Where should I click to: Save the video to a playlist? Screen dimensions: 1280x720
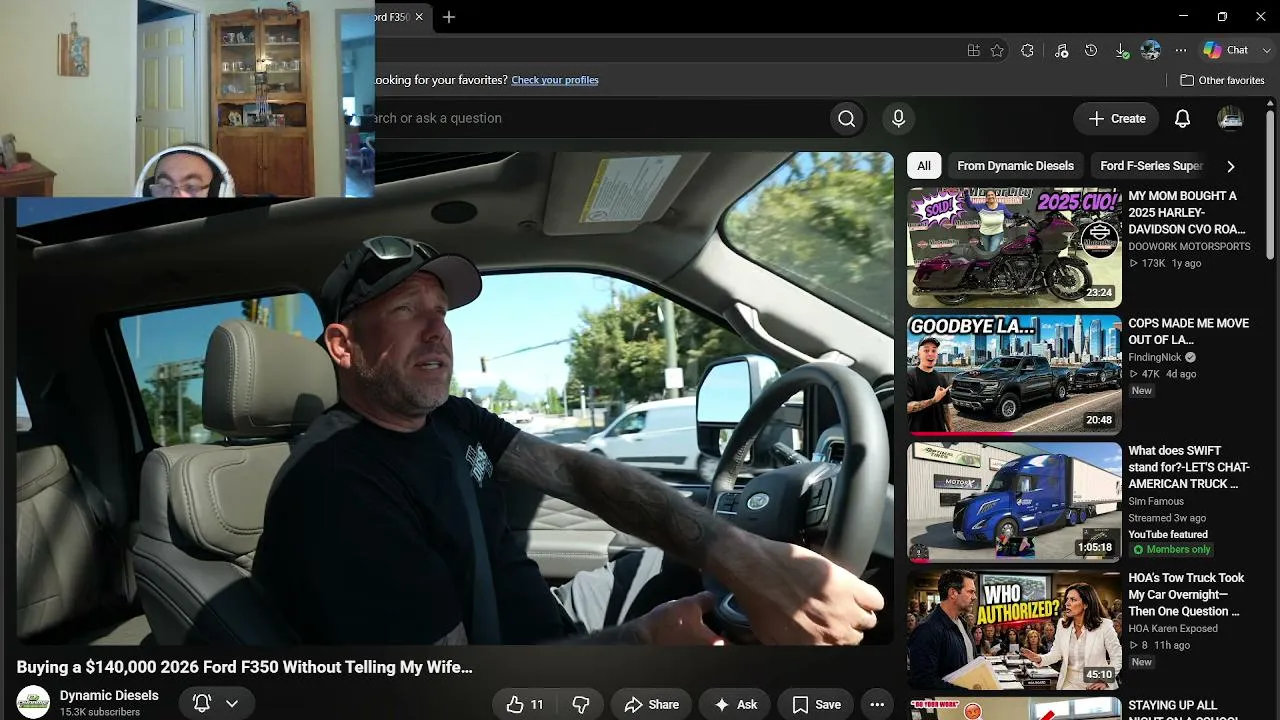coord(816,705)
